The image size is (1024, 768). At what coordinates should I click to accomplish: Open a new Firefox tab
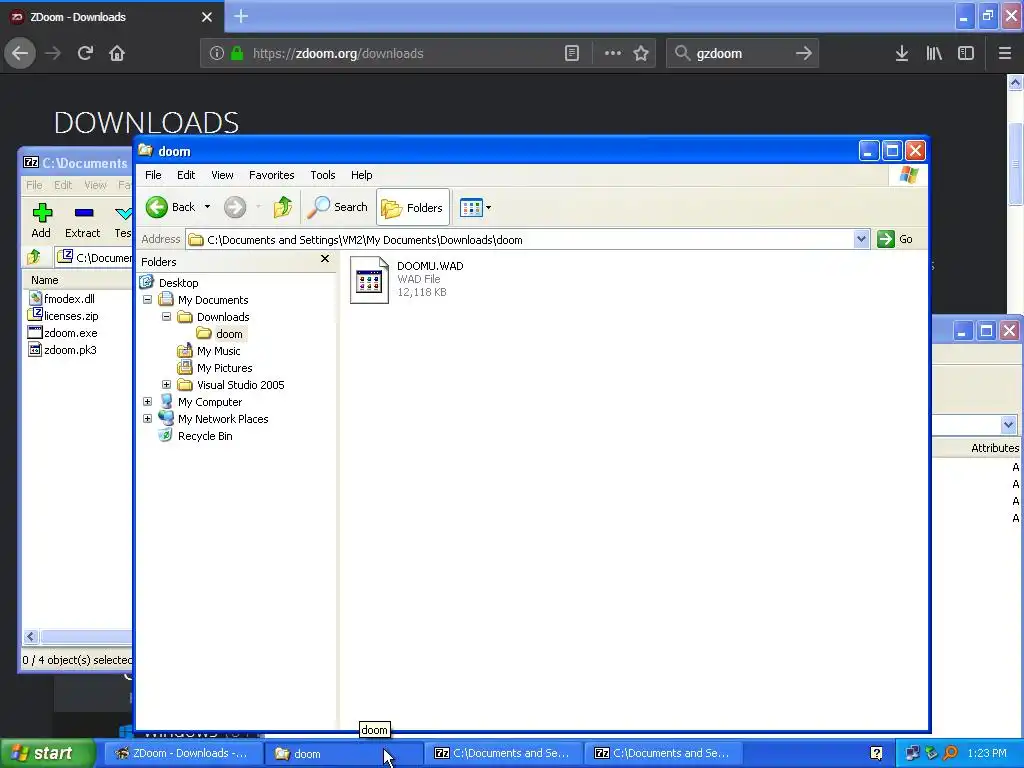[241, 16]
